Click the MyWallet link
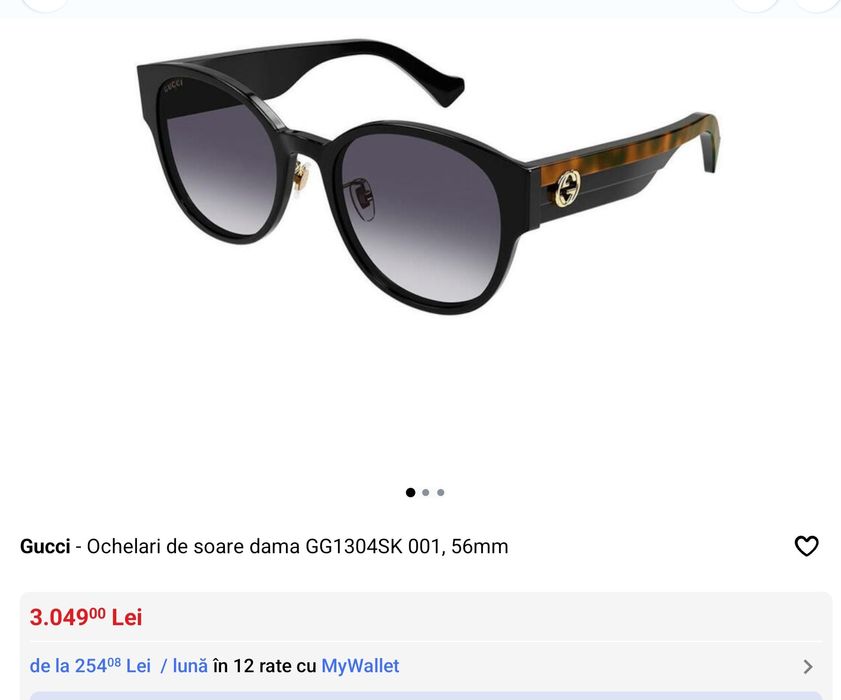 click(x=360, y=666)
